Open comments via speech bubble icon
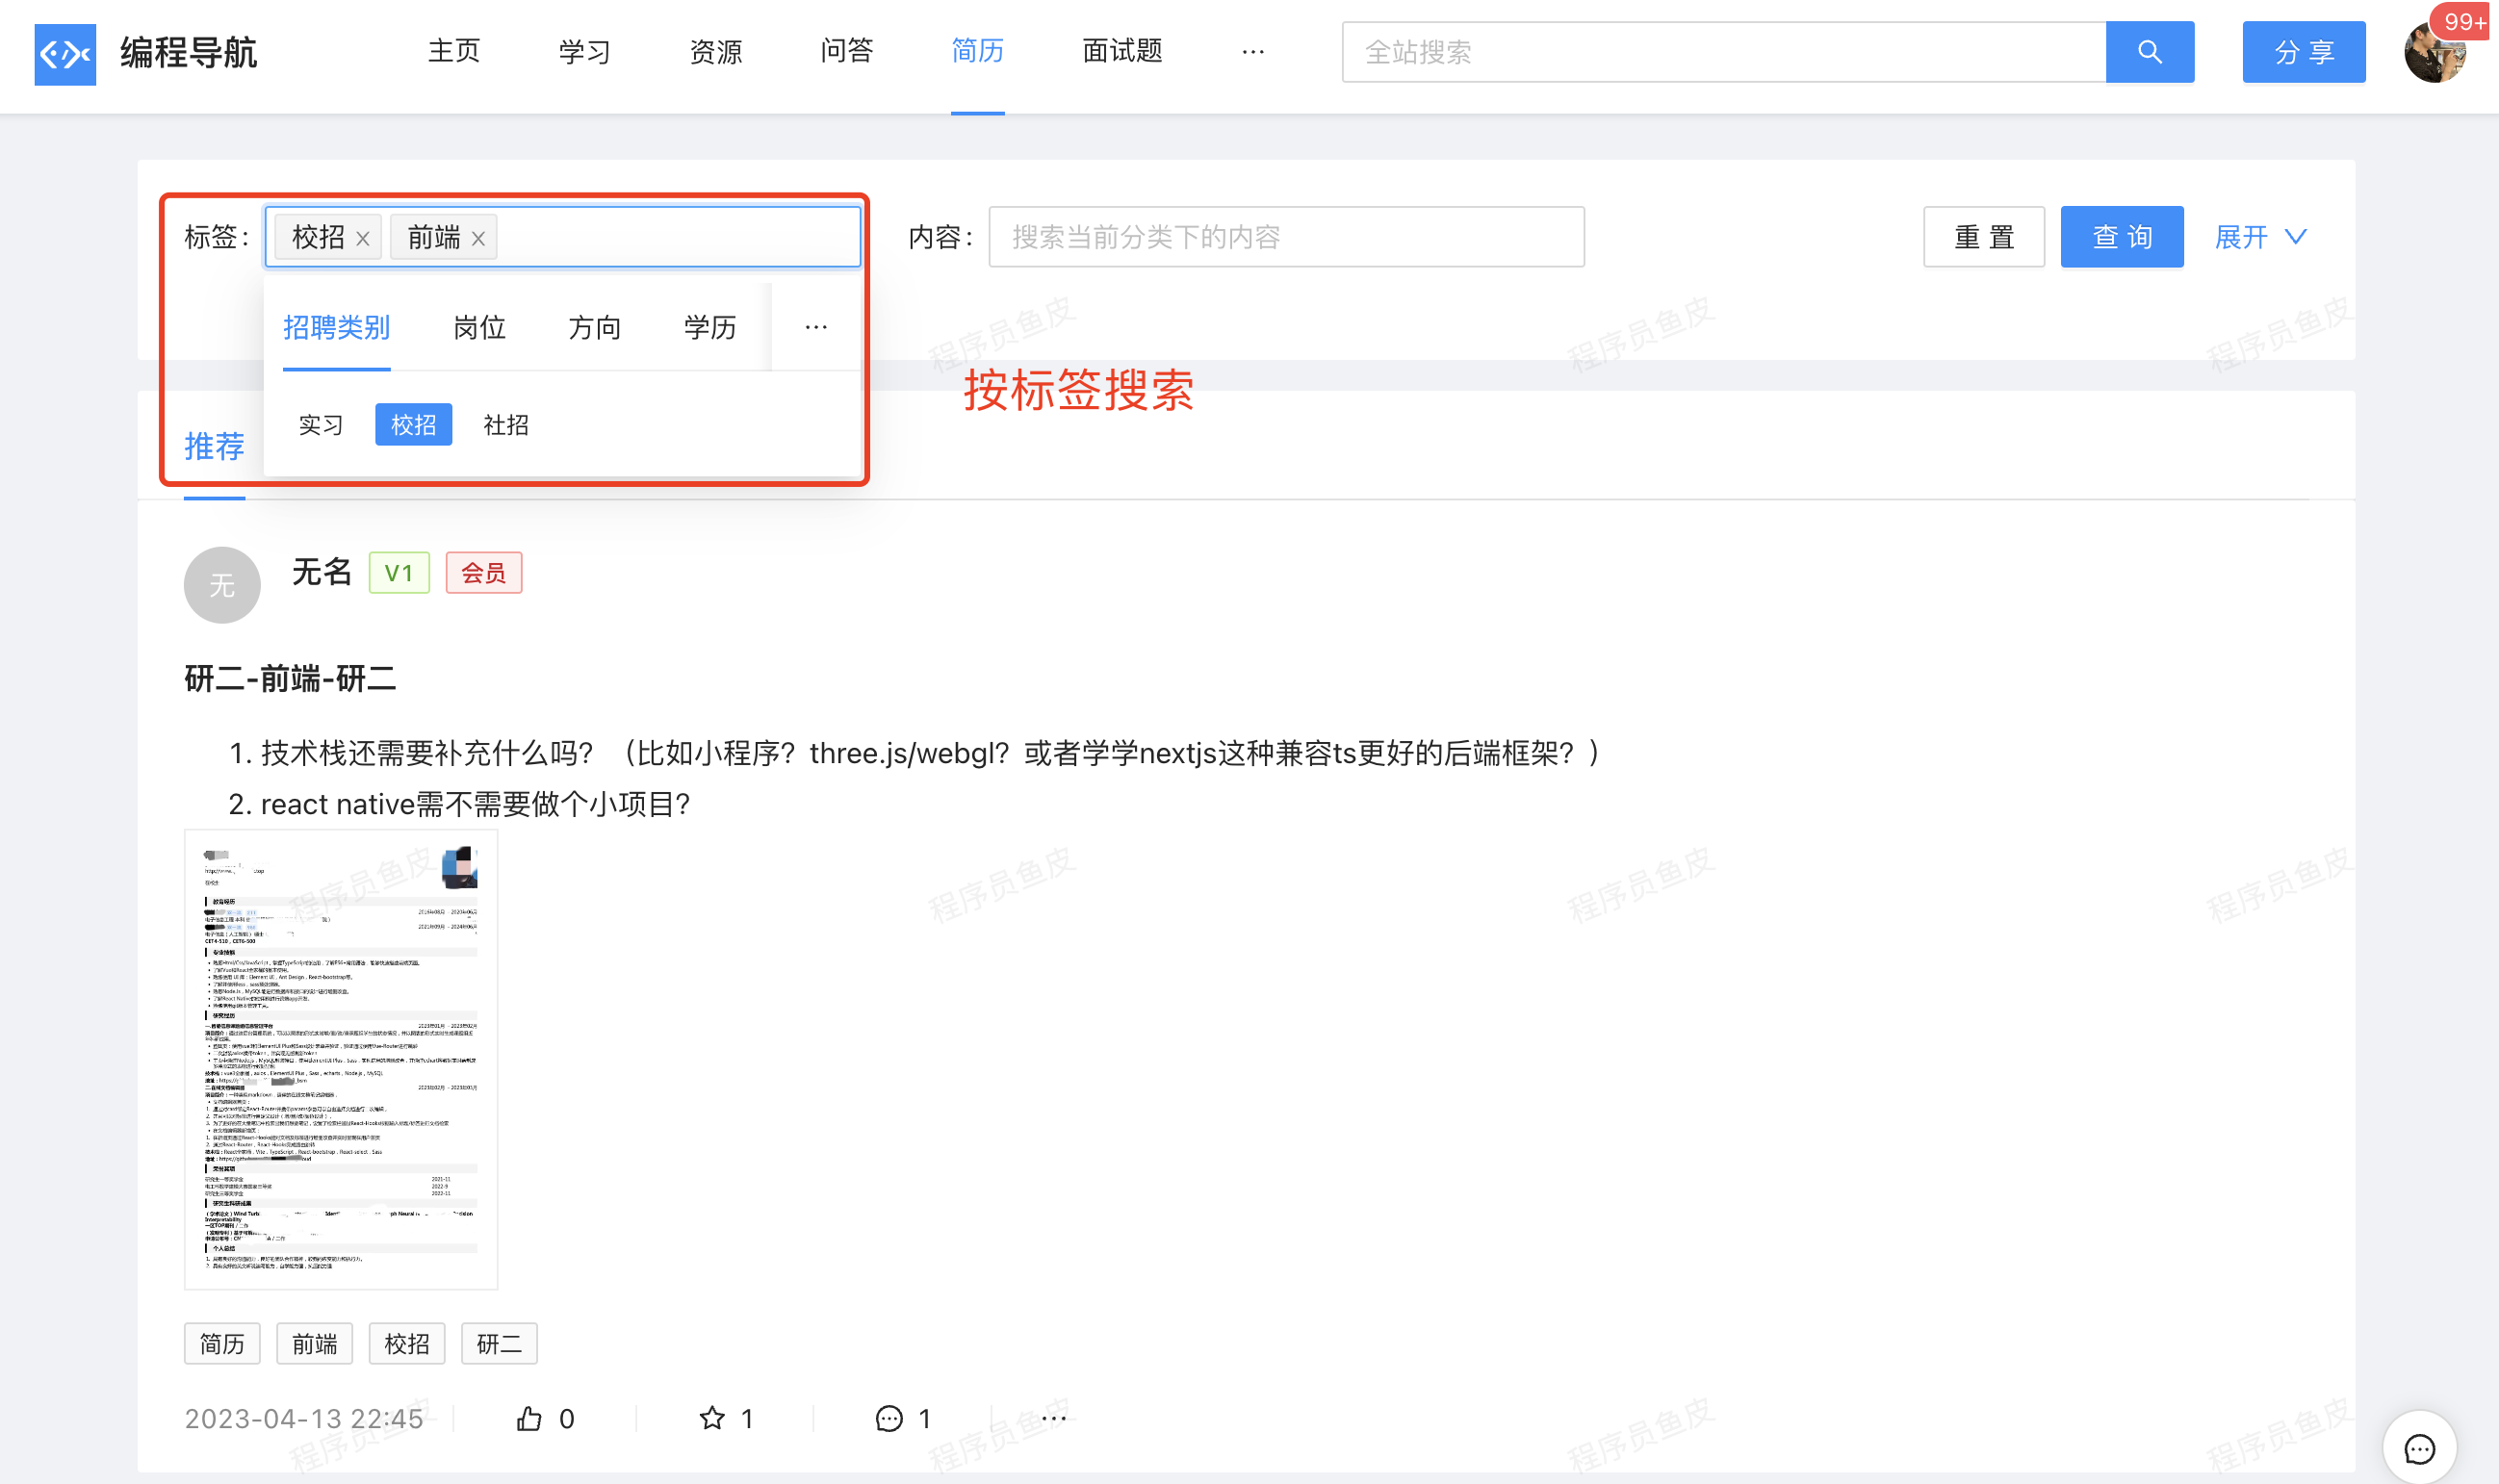This screenshot has width=2499, height=1484. pos(889,1418)
